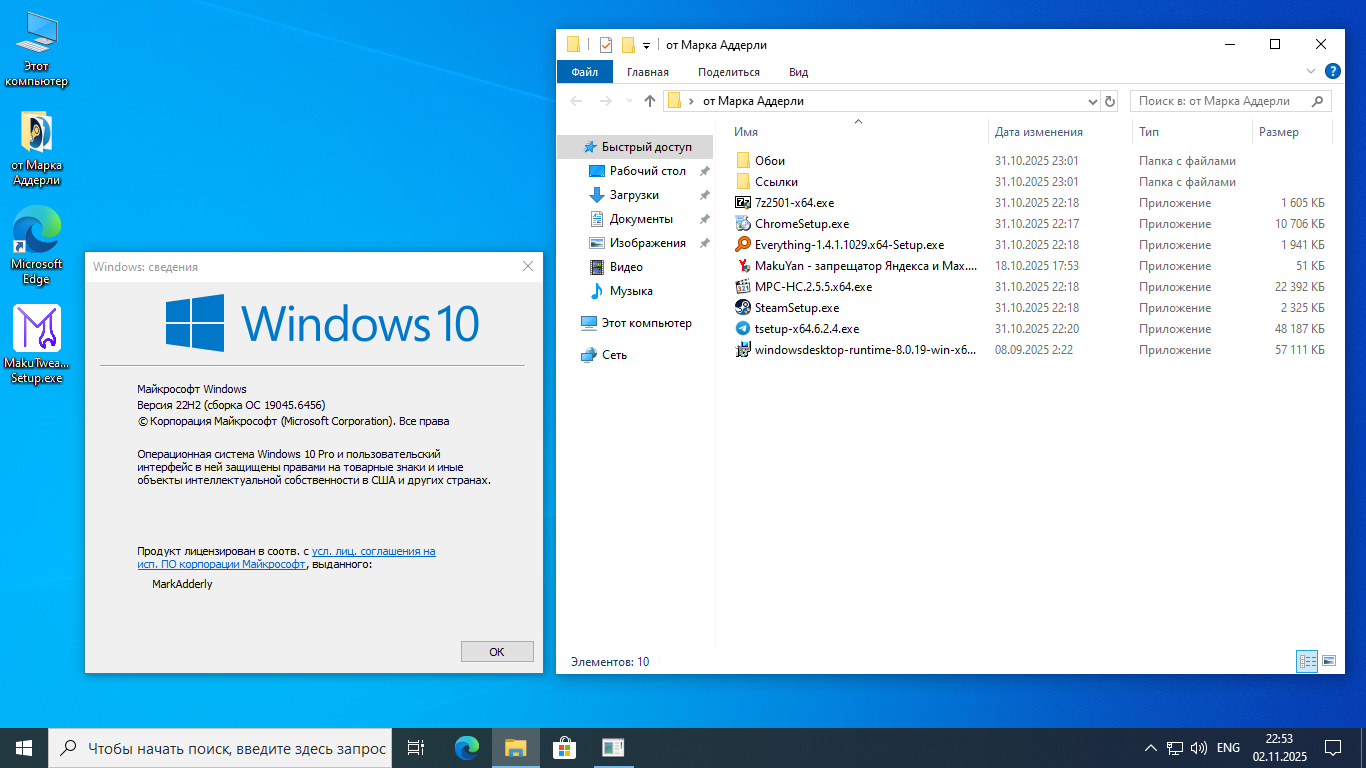
Task: Select the ChromeSetup.exe file
Action: click(x=801, y=224)
